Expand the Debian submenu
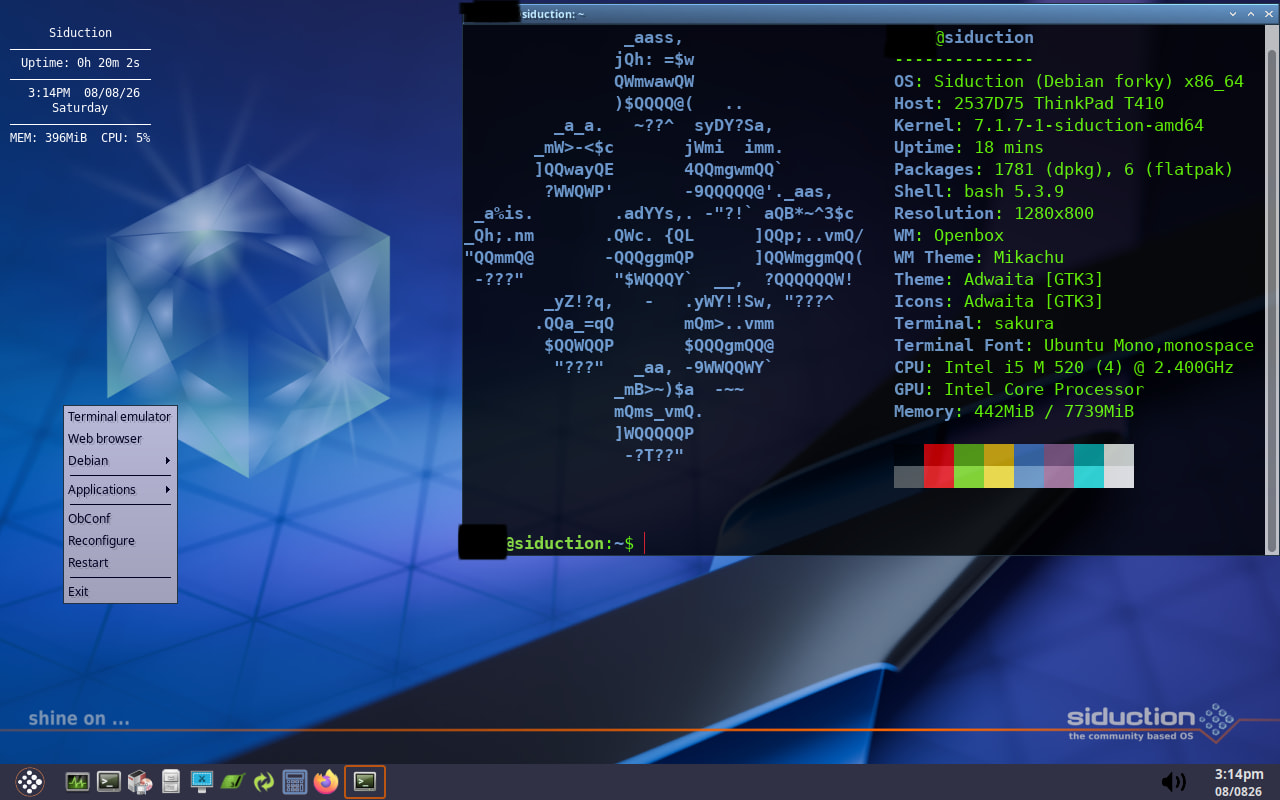The image size is (1280, 800). (120, 461)
